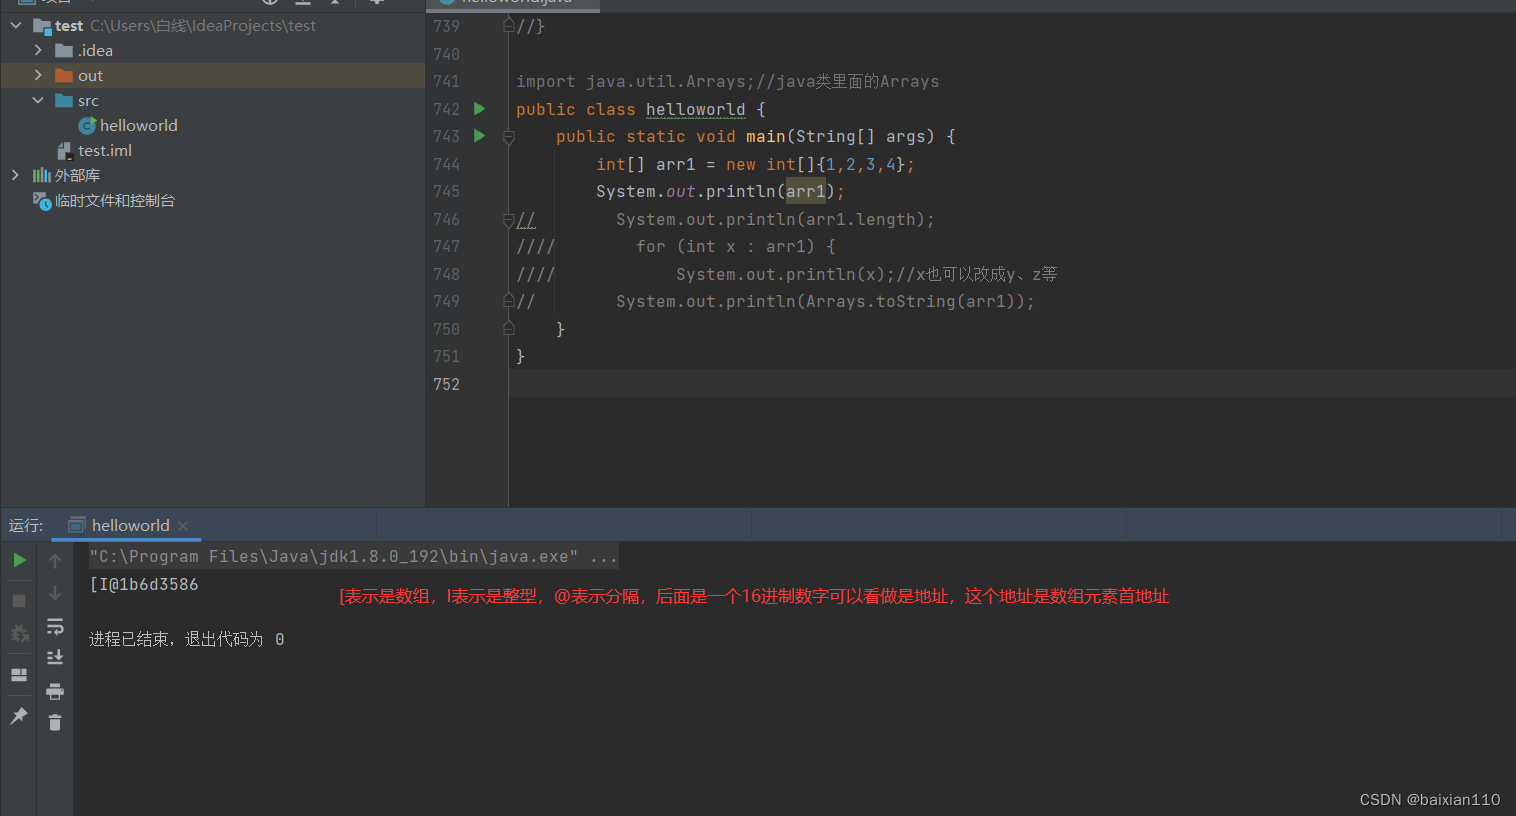The width and height of the screenshot is (1516, 816).
Task: Expand the out folder
Action: coord(38,75)
